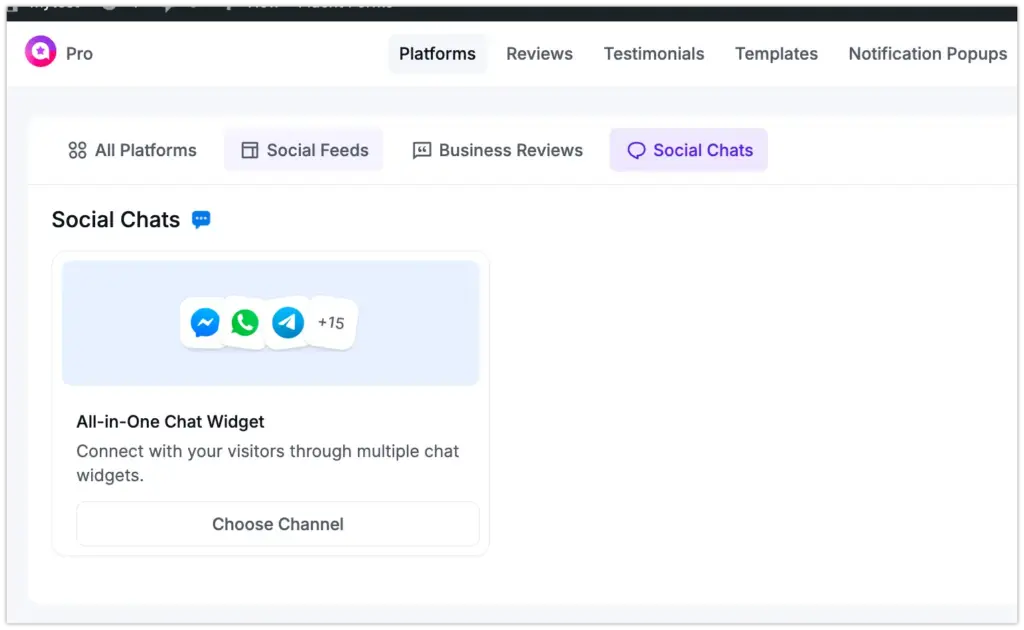Open the Notification Popups section
The width and height of the screenshot is (1024, 630).
927,54
